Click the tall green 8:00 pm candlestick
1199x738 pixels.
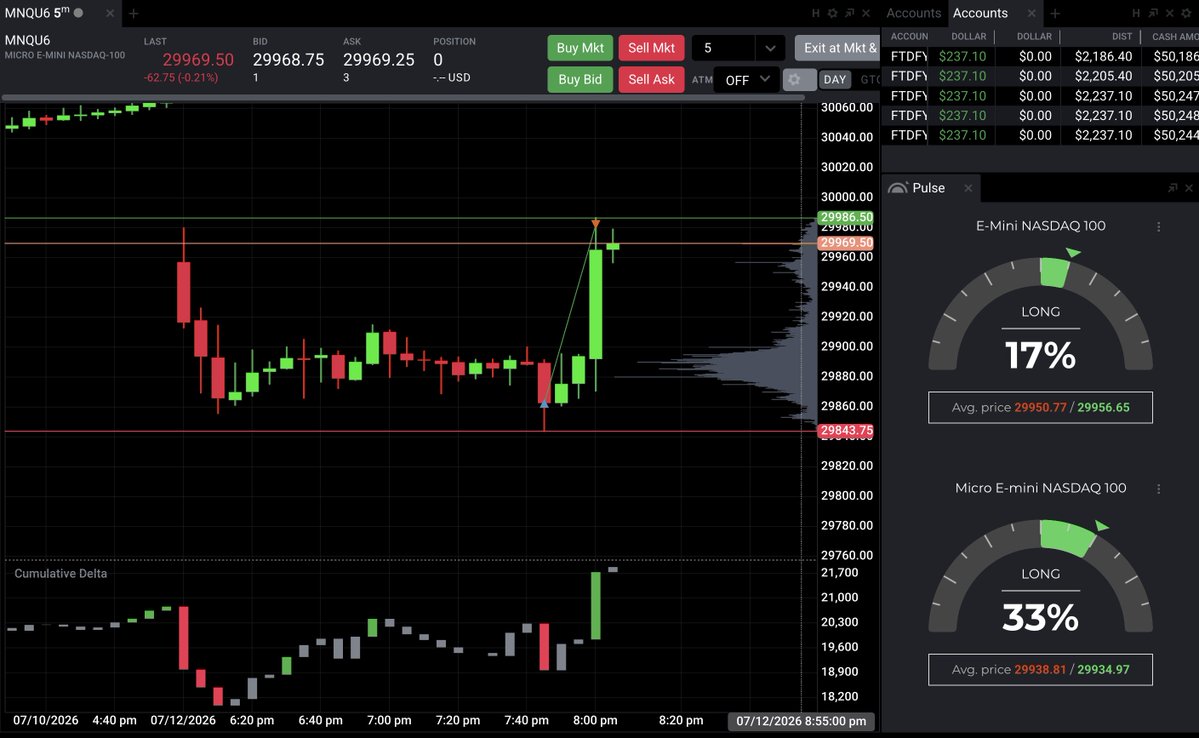[596, 304]
